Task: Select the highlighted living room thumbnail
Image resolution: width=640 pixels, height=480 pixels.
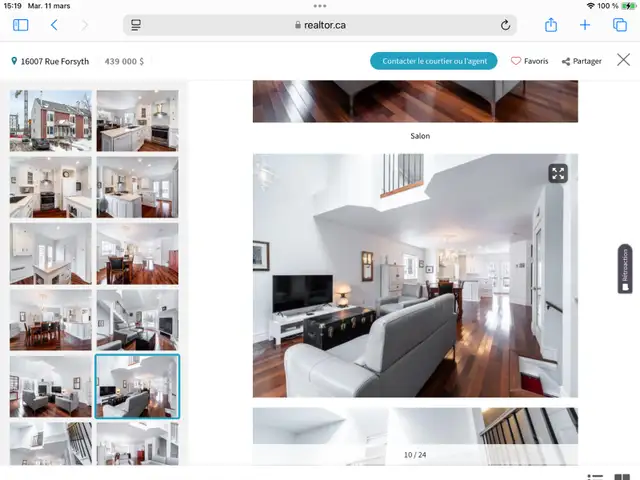Action: point(137,386)
